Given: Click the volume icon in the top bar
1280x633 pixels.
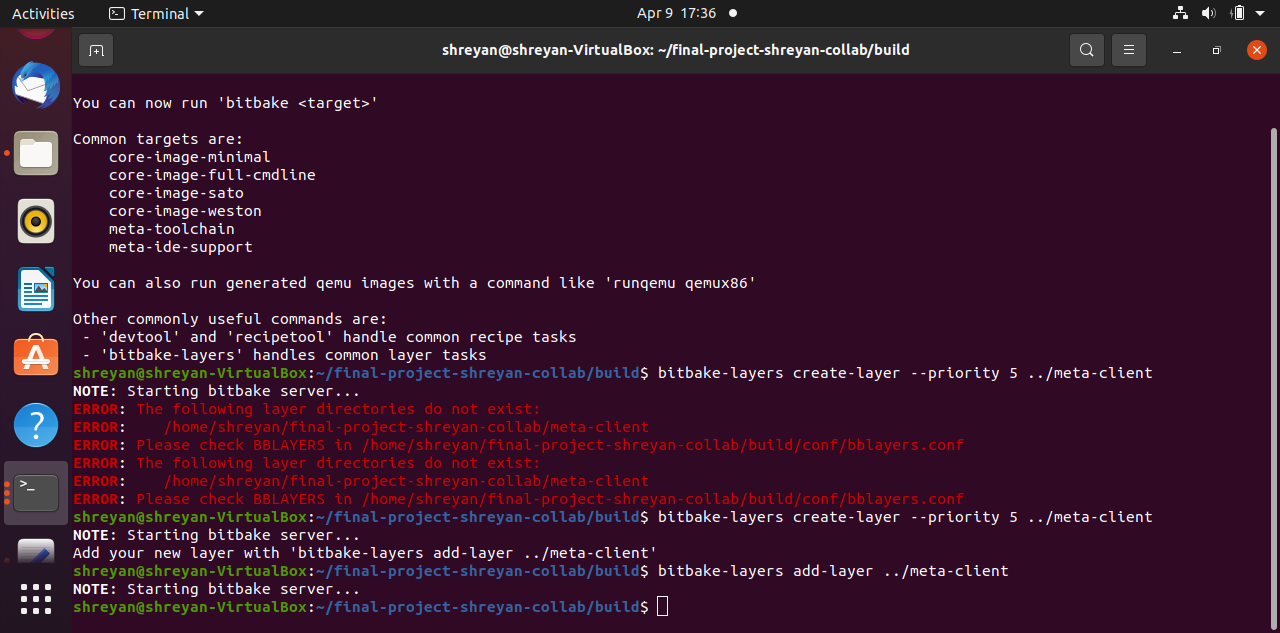Looking at the screenshot, I should click(x=1209, y=13).
